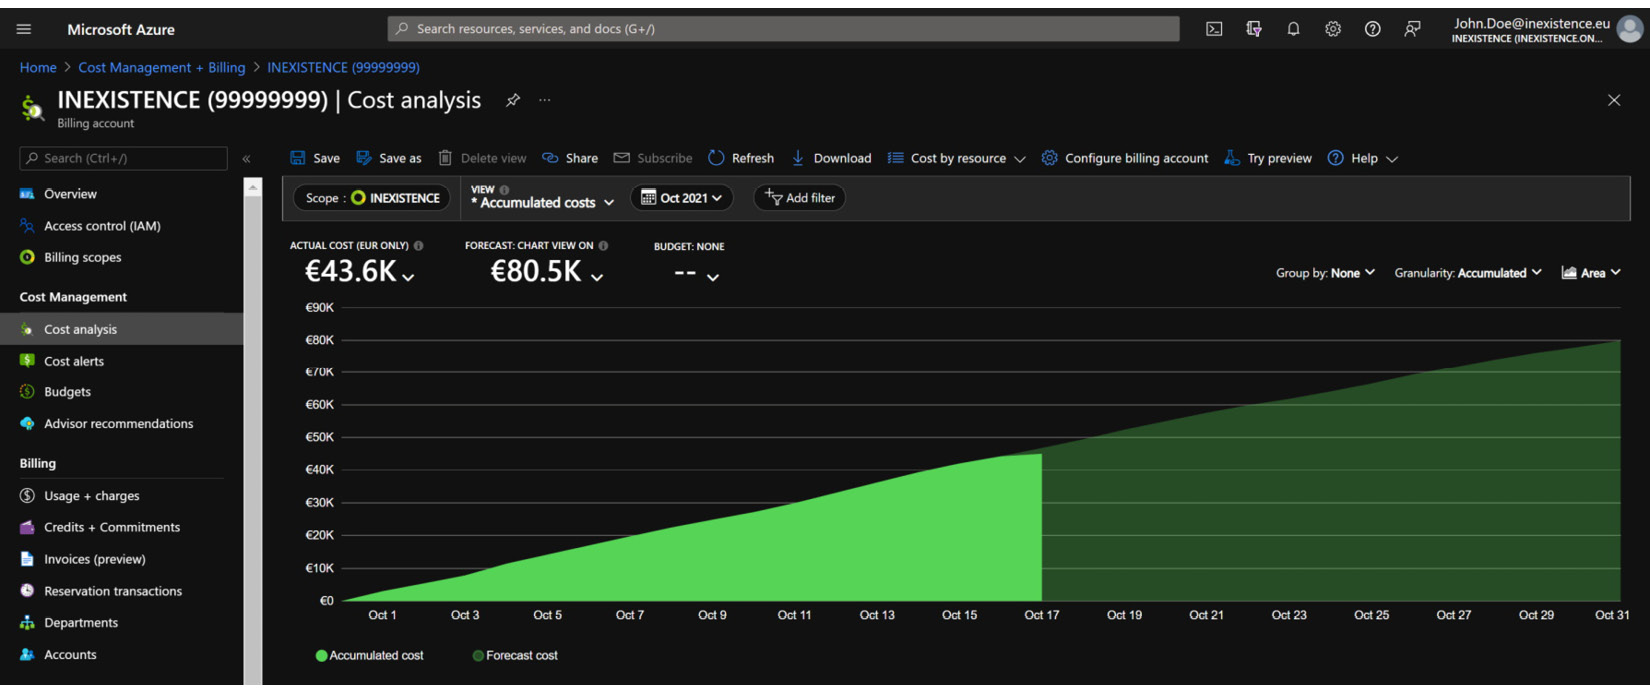Click the sidebar scrollbar up arrow
The height and width of the screenshot is (694, 1650).
pos(253,187)
